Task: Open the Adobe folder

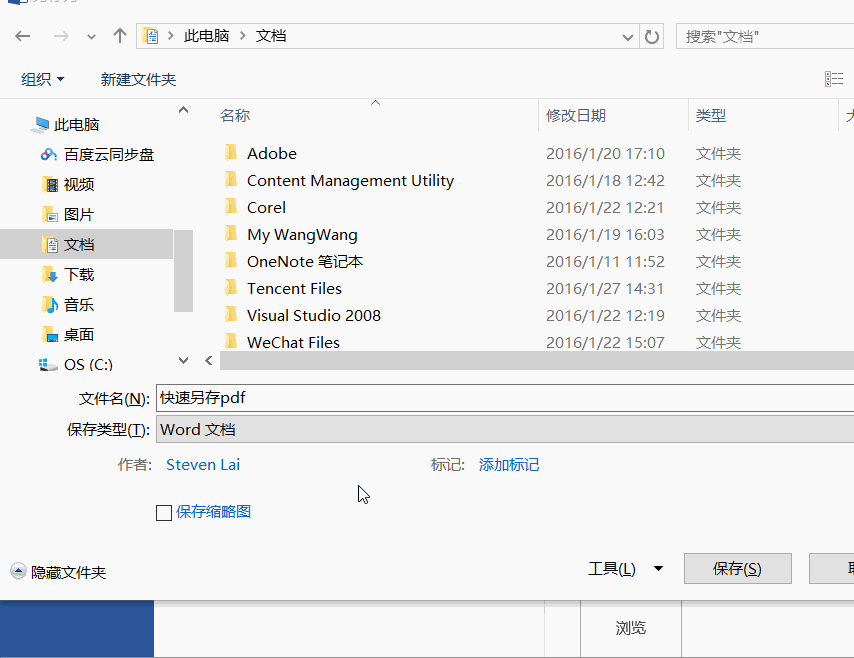Action: [x=271, y=153]
